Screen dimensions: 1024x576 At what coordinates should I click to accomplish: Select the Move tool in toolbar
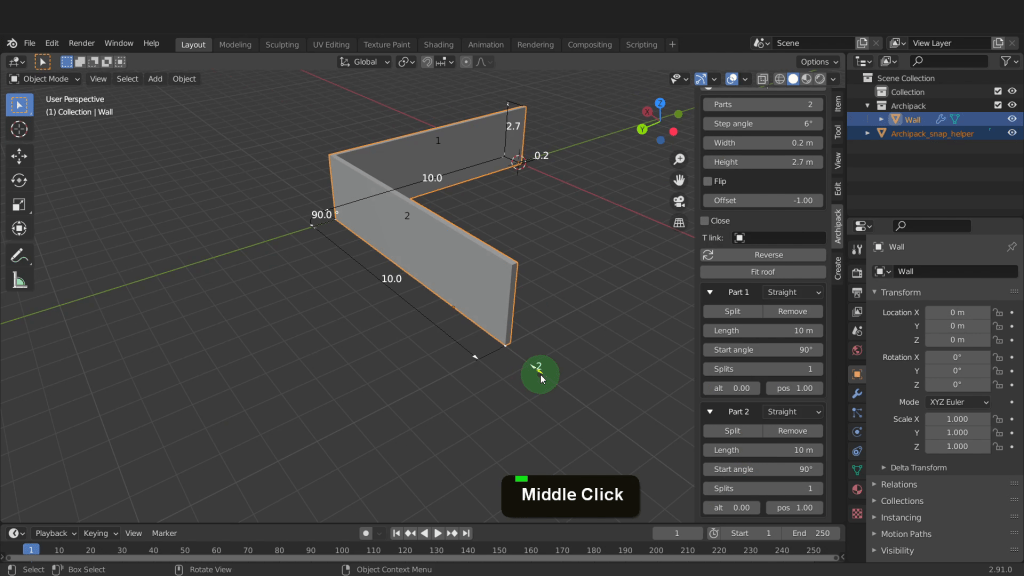click(x=19, y=155)
